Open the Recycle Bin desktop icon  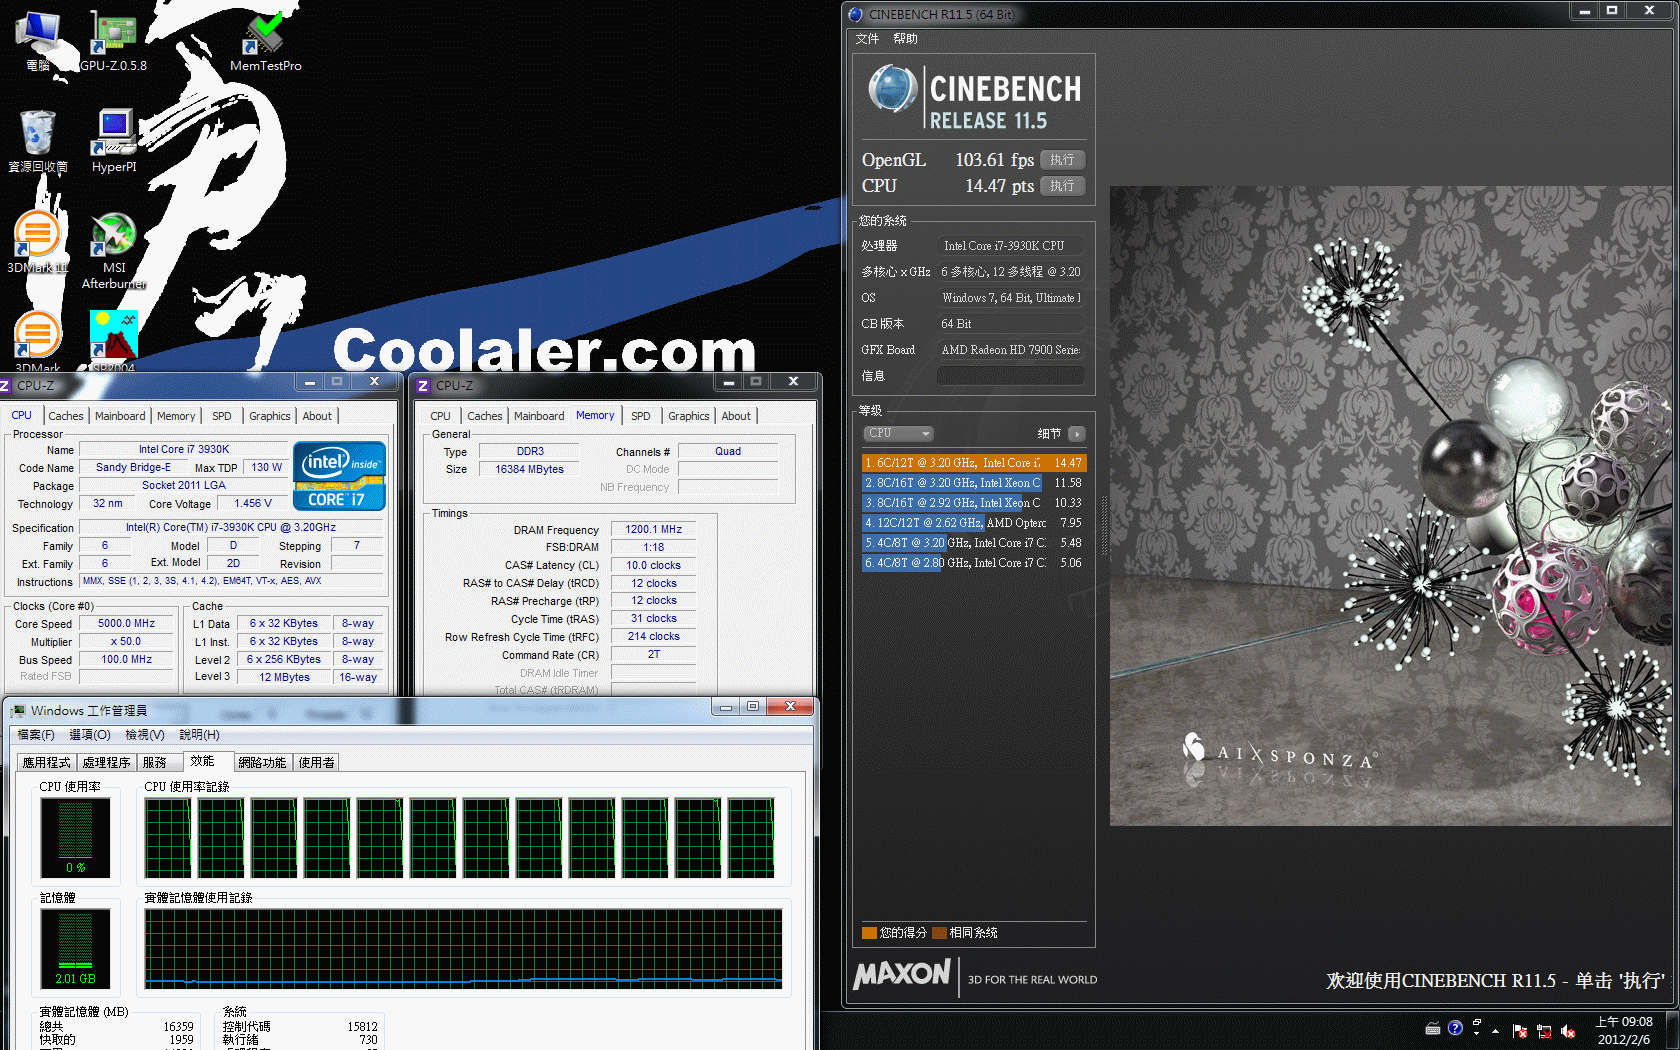tap(38, 140)
